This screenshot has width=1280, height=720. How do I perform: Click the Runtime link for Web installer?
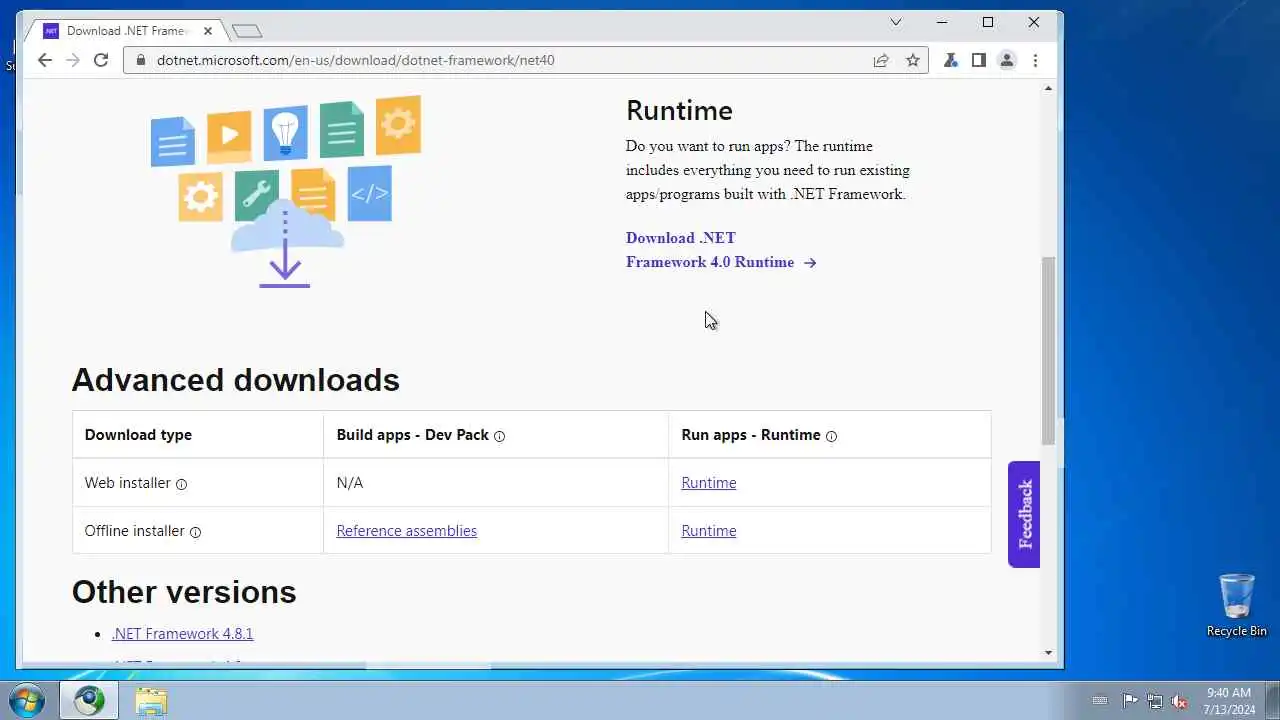coord(708,483)
